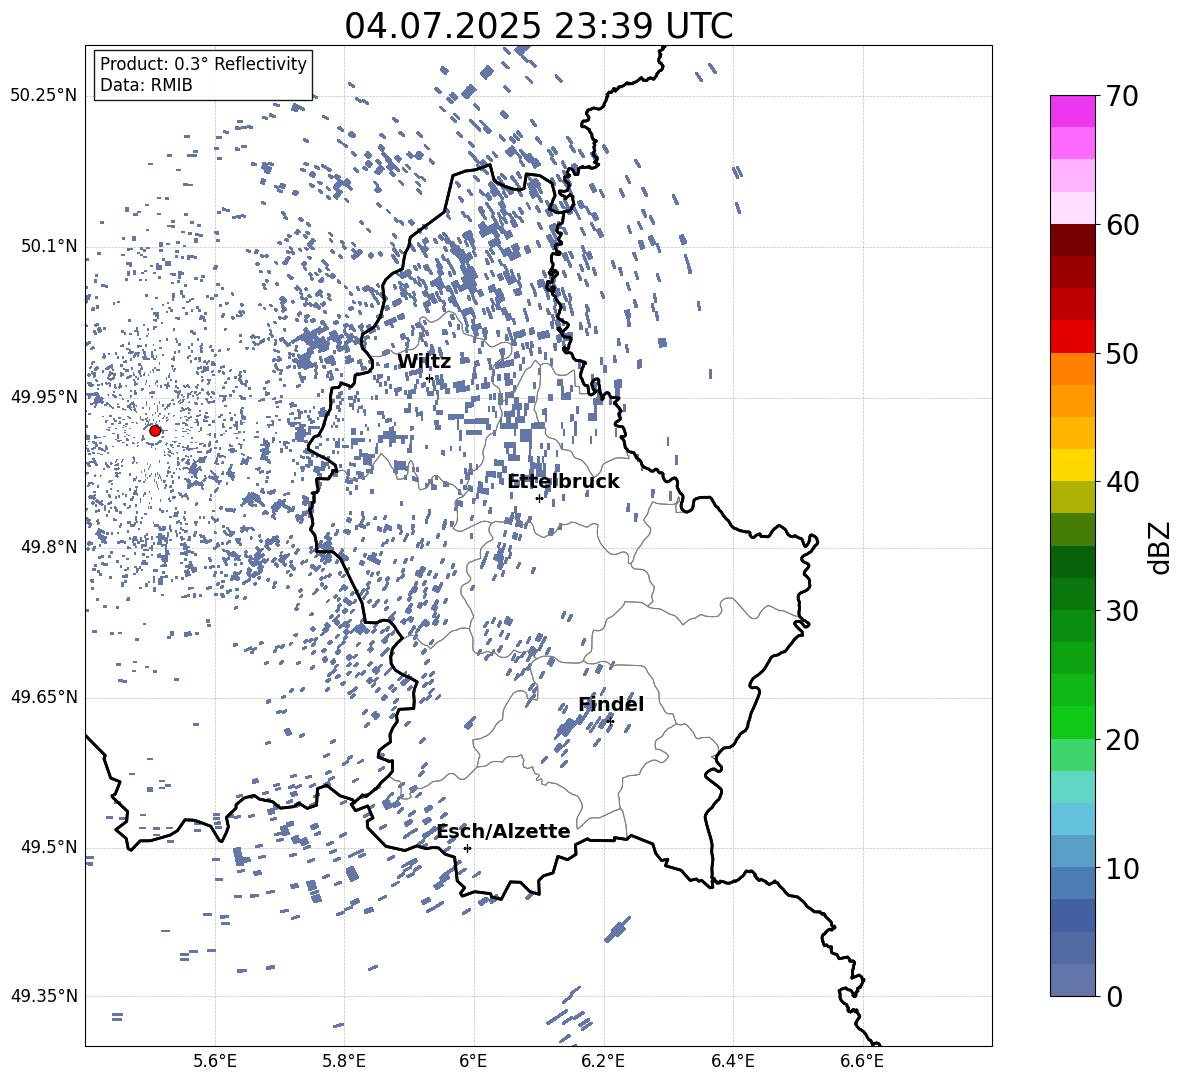Click the Esch/Alzette city label

[504, 831]
